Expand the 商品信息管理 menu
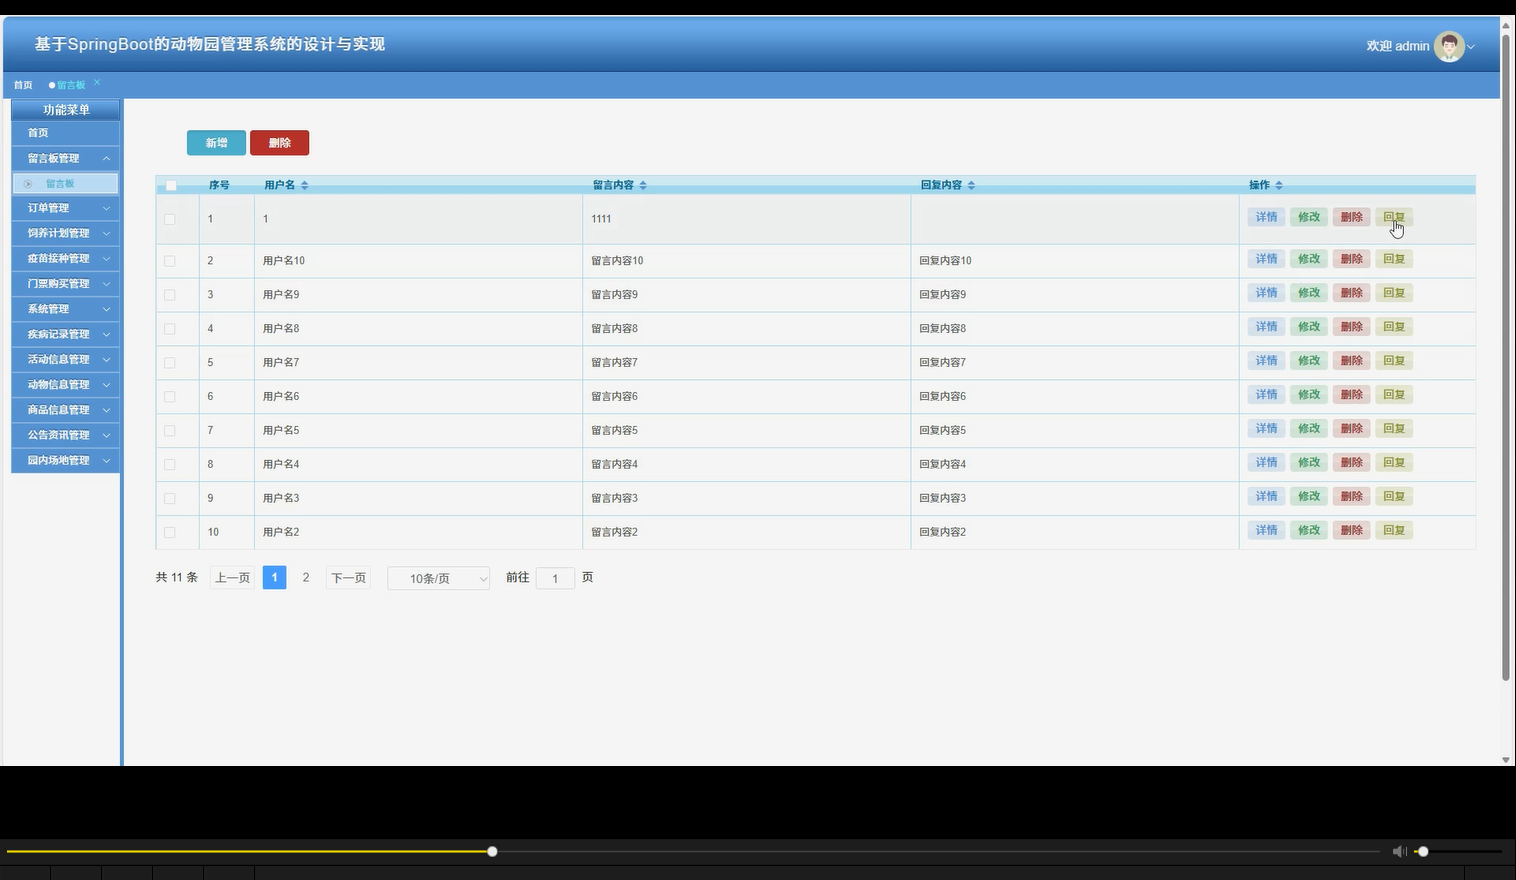Viewport: 1516px width, 880px height. pos(65,410)
